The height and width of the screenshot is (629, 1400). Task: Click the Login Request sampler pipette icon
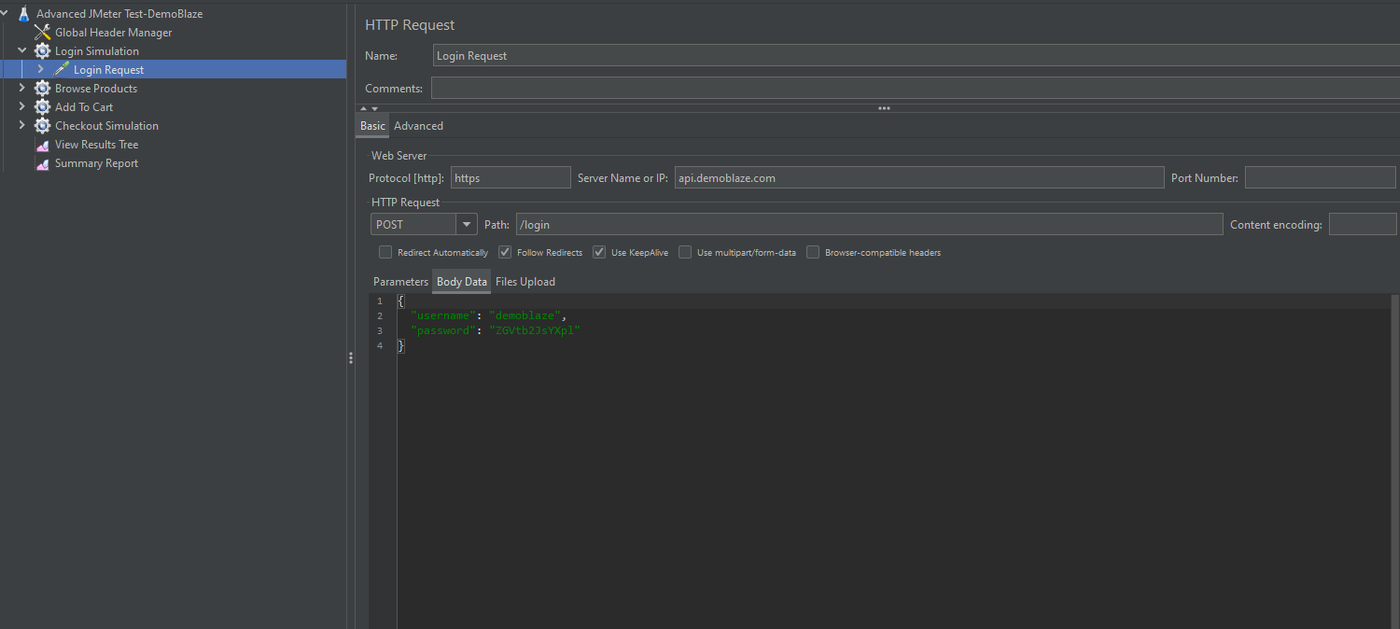61,70
